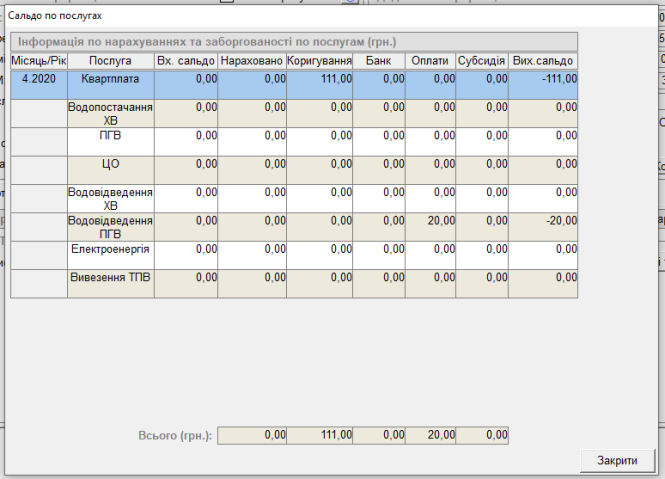Click the Місяць/Рік column header

[x=38, y=62]
